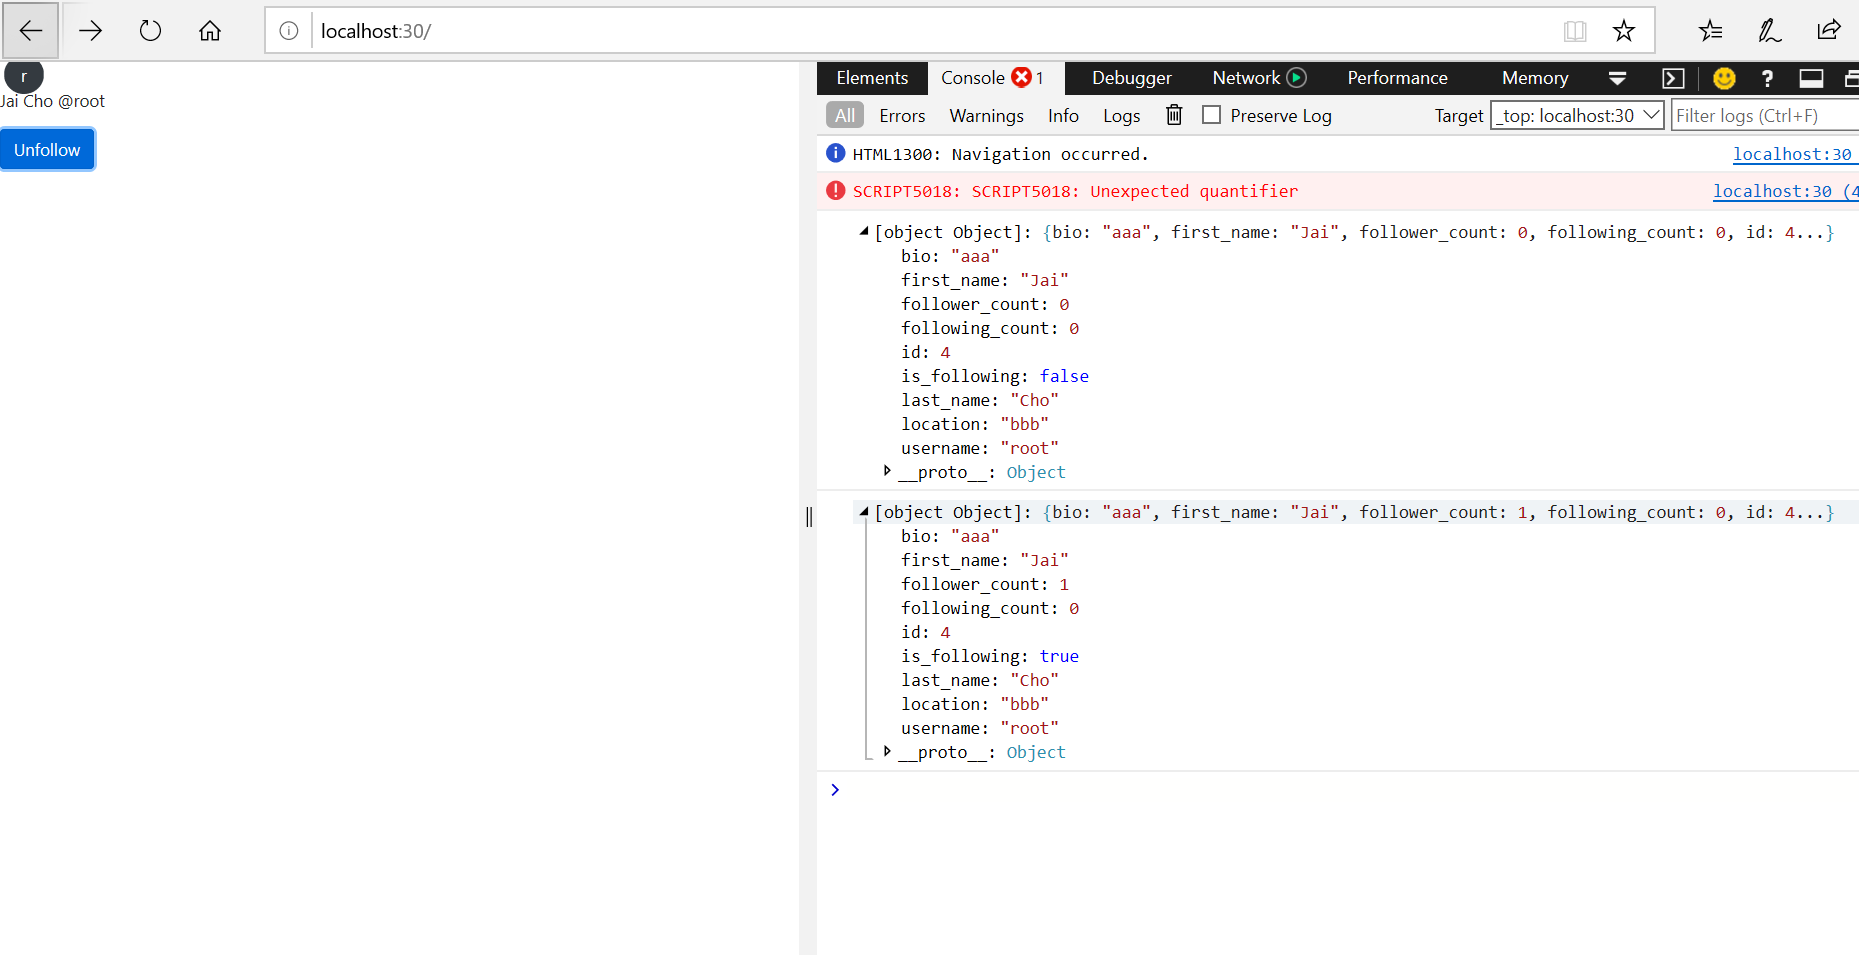Dock the DevTools pane icon
The image size is (1859, 955).
click(x=1811, y=78)
